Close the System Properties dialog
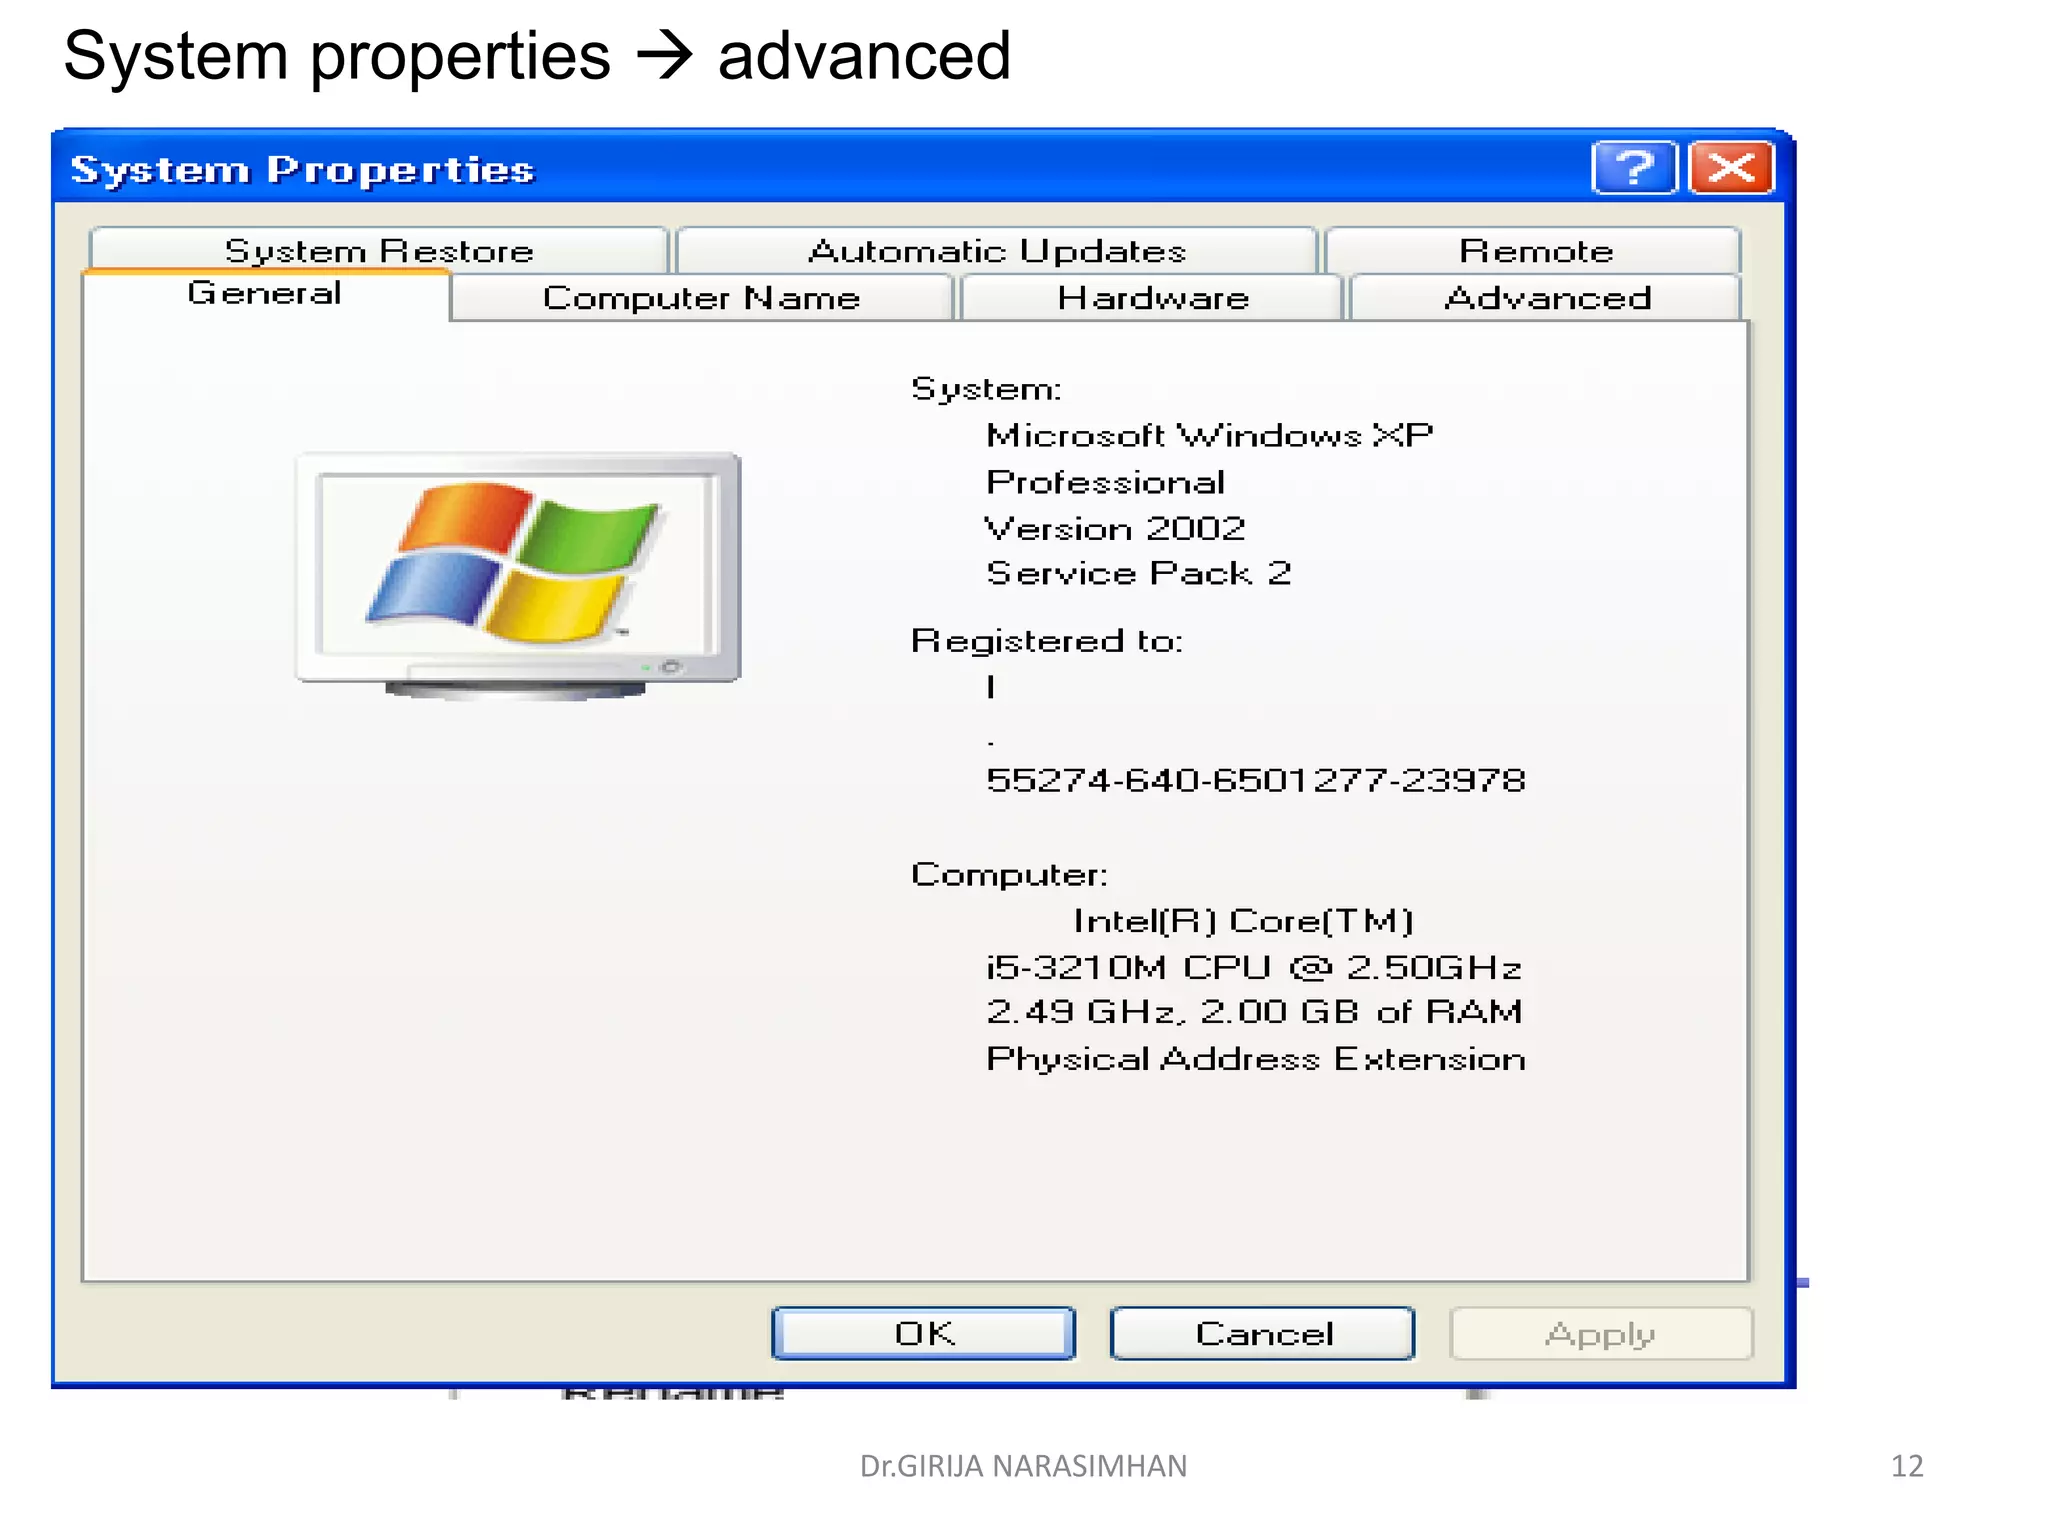Screen dimensions: 2048x1536 tap(1731, 168)
